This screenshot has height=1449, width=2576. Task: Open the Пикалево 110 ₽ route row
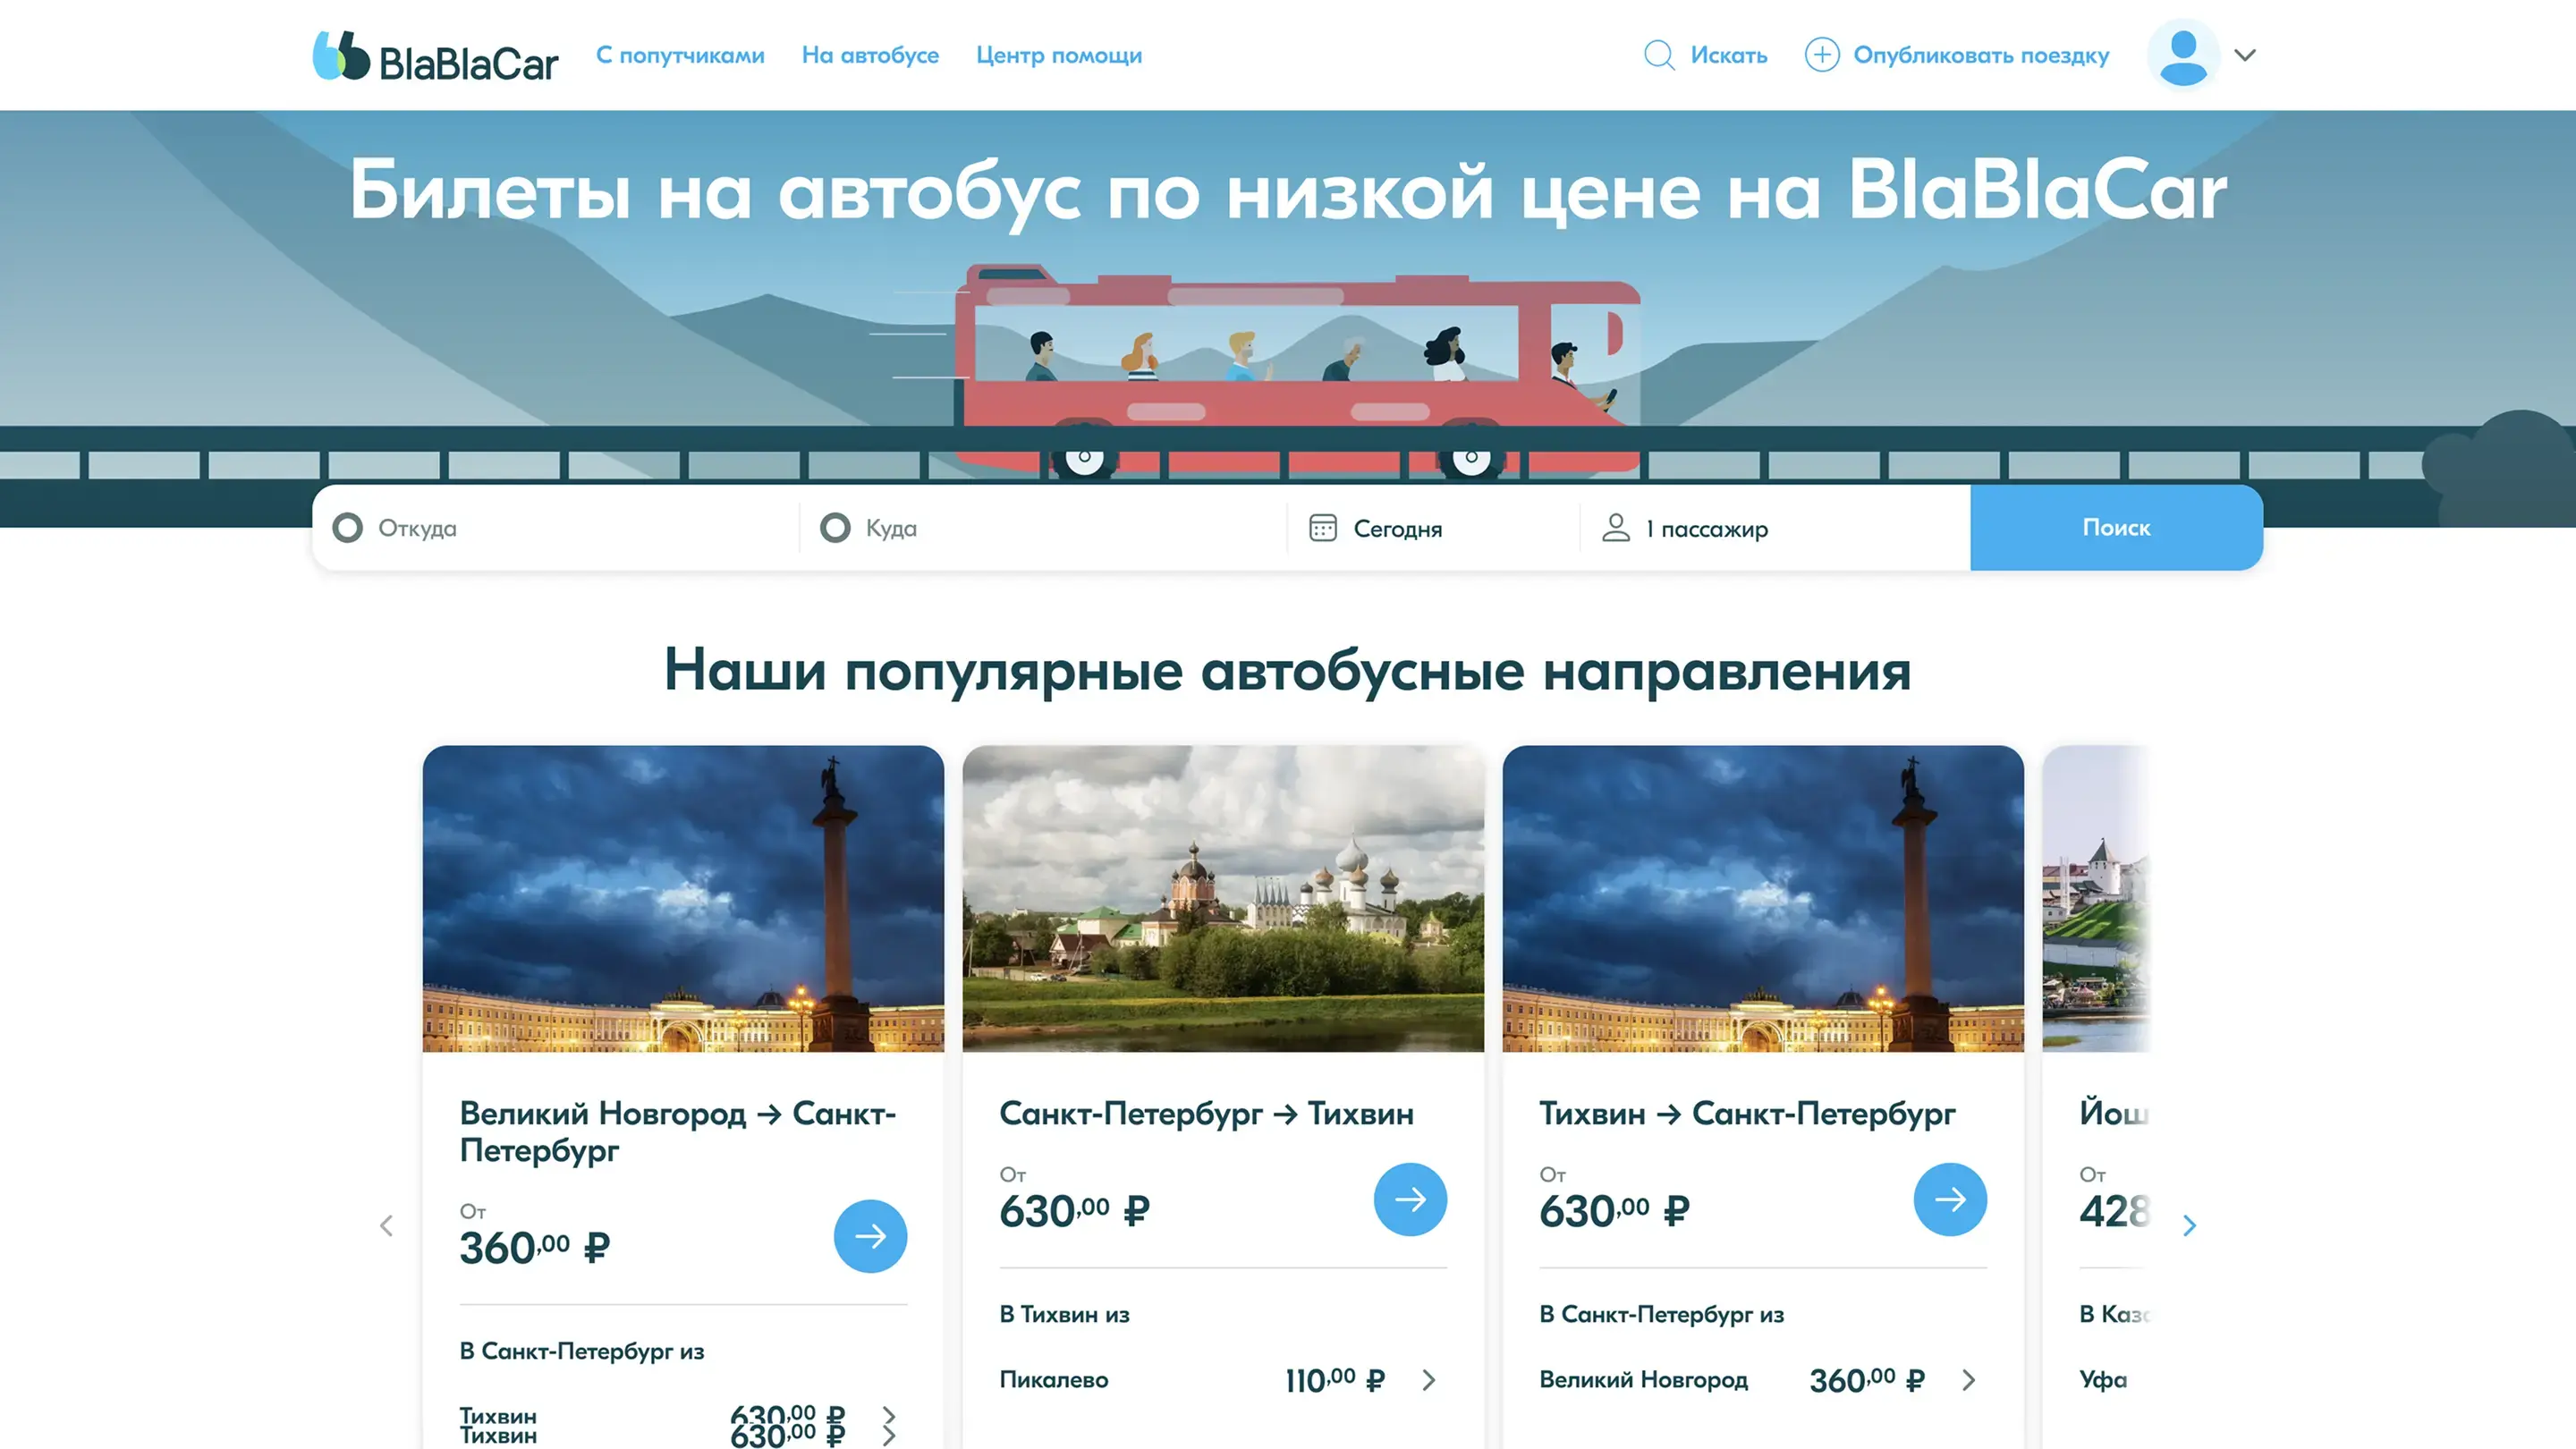click(1222, 1380)
